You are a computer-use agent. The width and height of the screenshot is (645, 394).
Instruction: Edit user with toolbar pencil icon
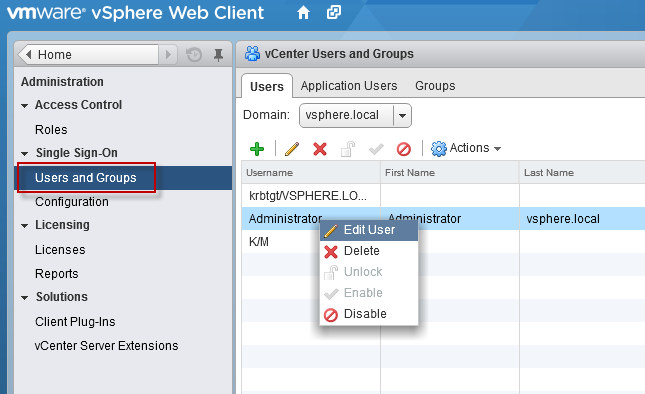point(292,149)
